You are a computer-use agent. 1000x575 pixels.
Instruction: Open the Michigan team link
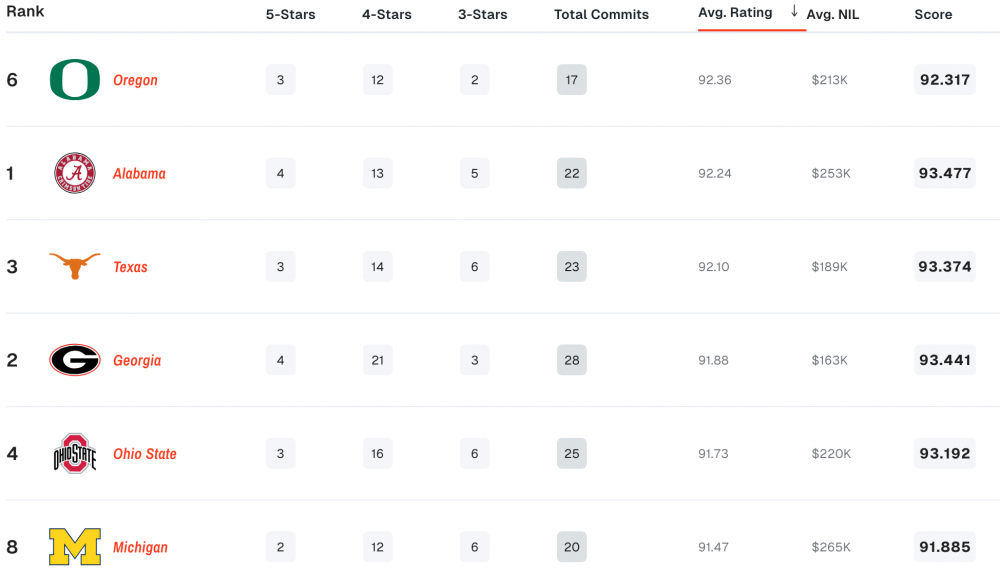coord(140,548)
